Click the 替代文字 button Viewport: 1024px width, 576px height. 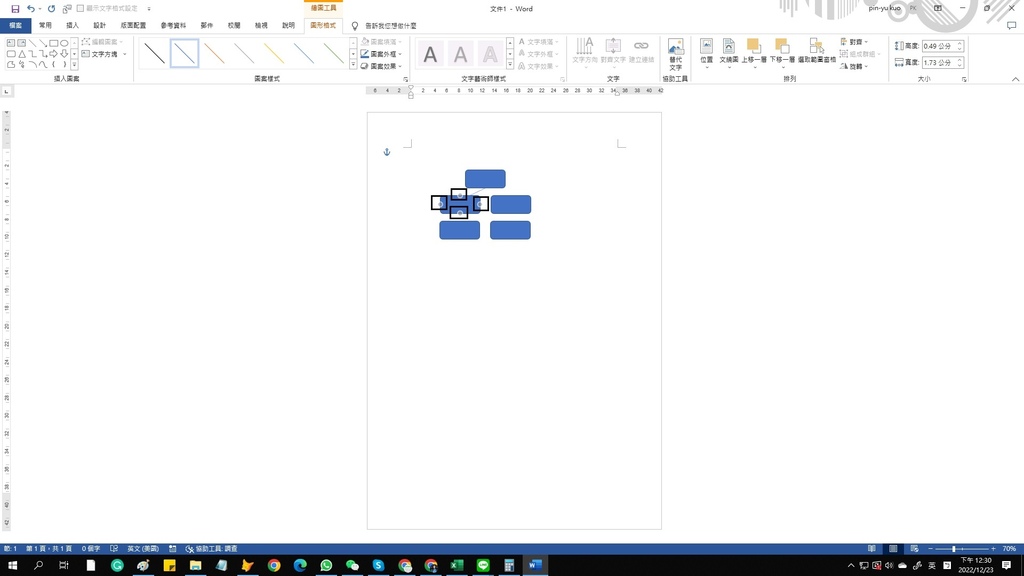(x=675, y=54)
